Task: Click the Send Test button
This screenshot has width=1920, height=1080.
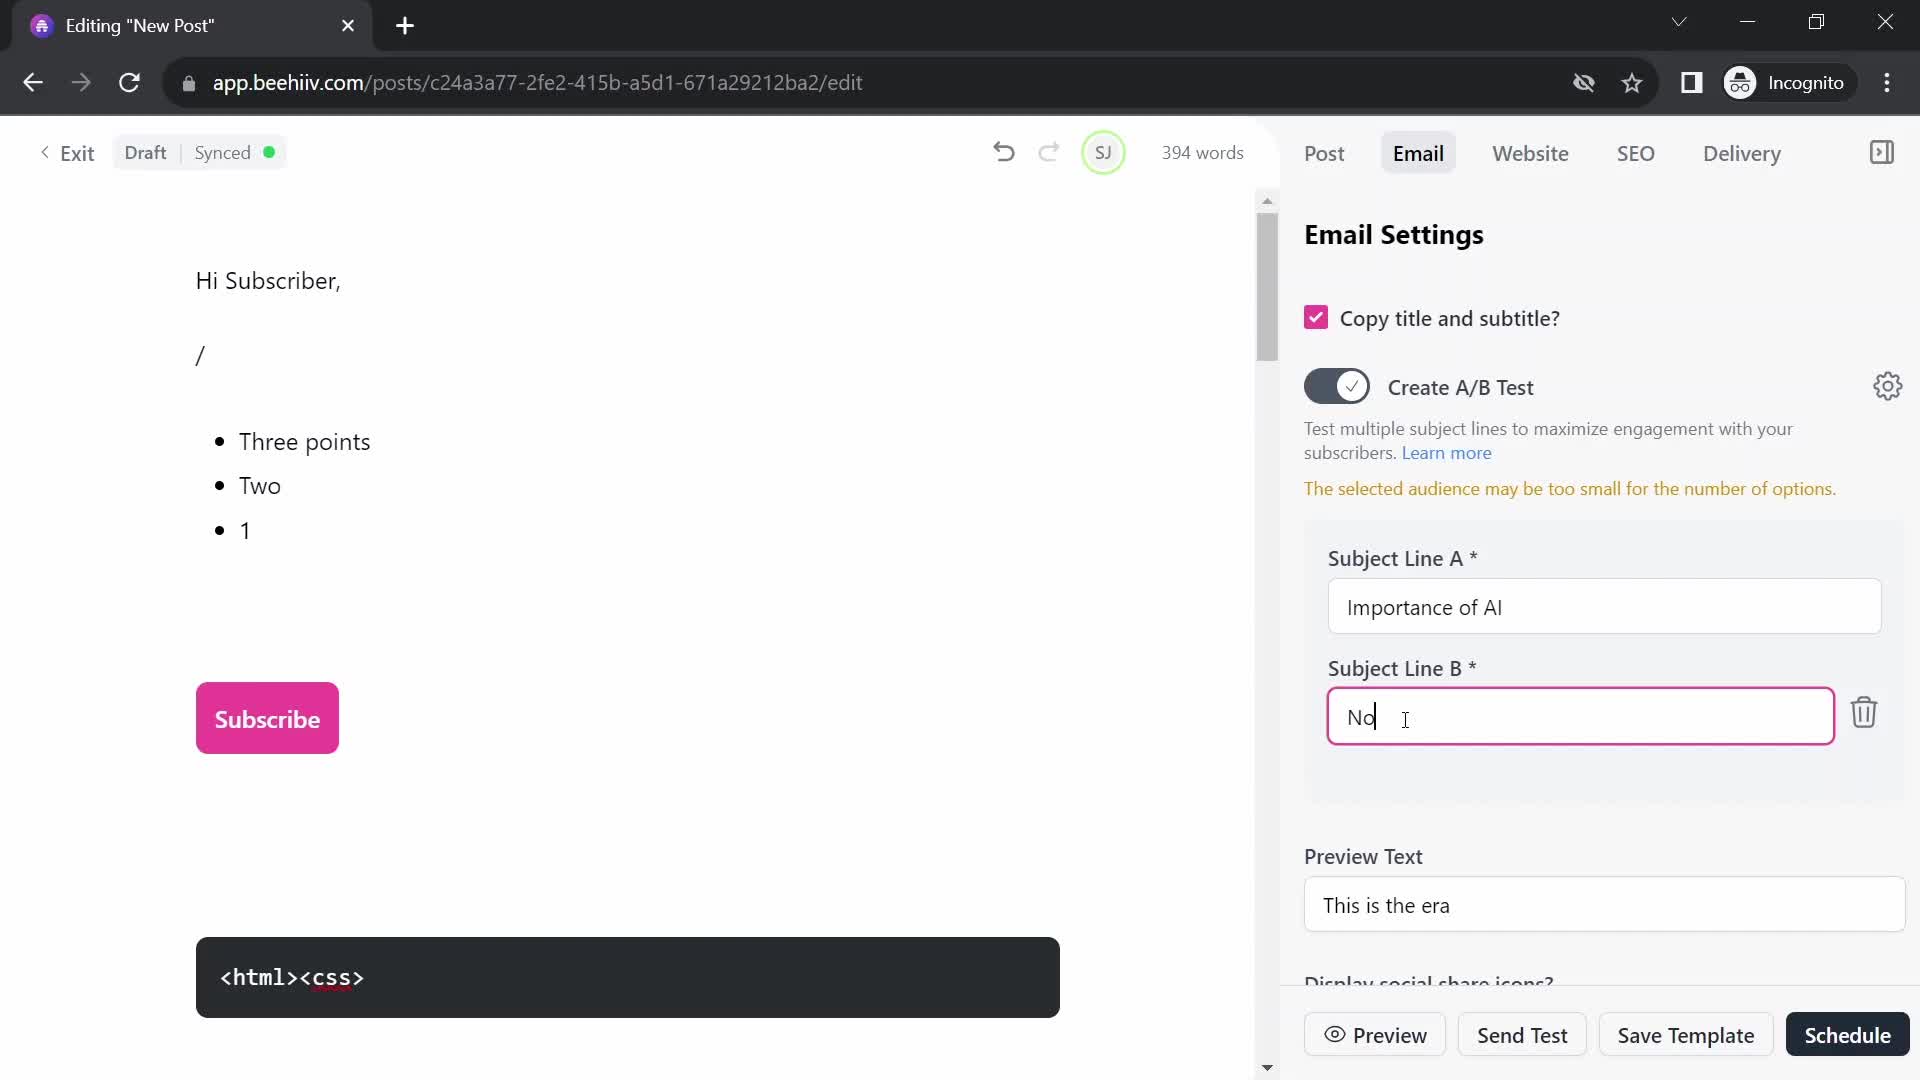Action: click(x=1522, y=1035)
